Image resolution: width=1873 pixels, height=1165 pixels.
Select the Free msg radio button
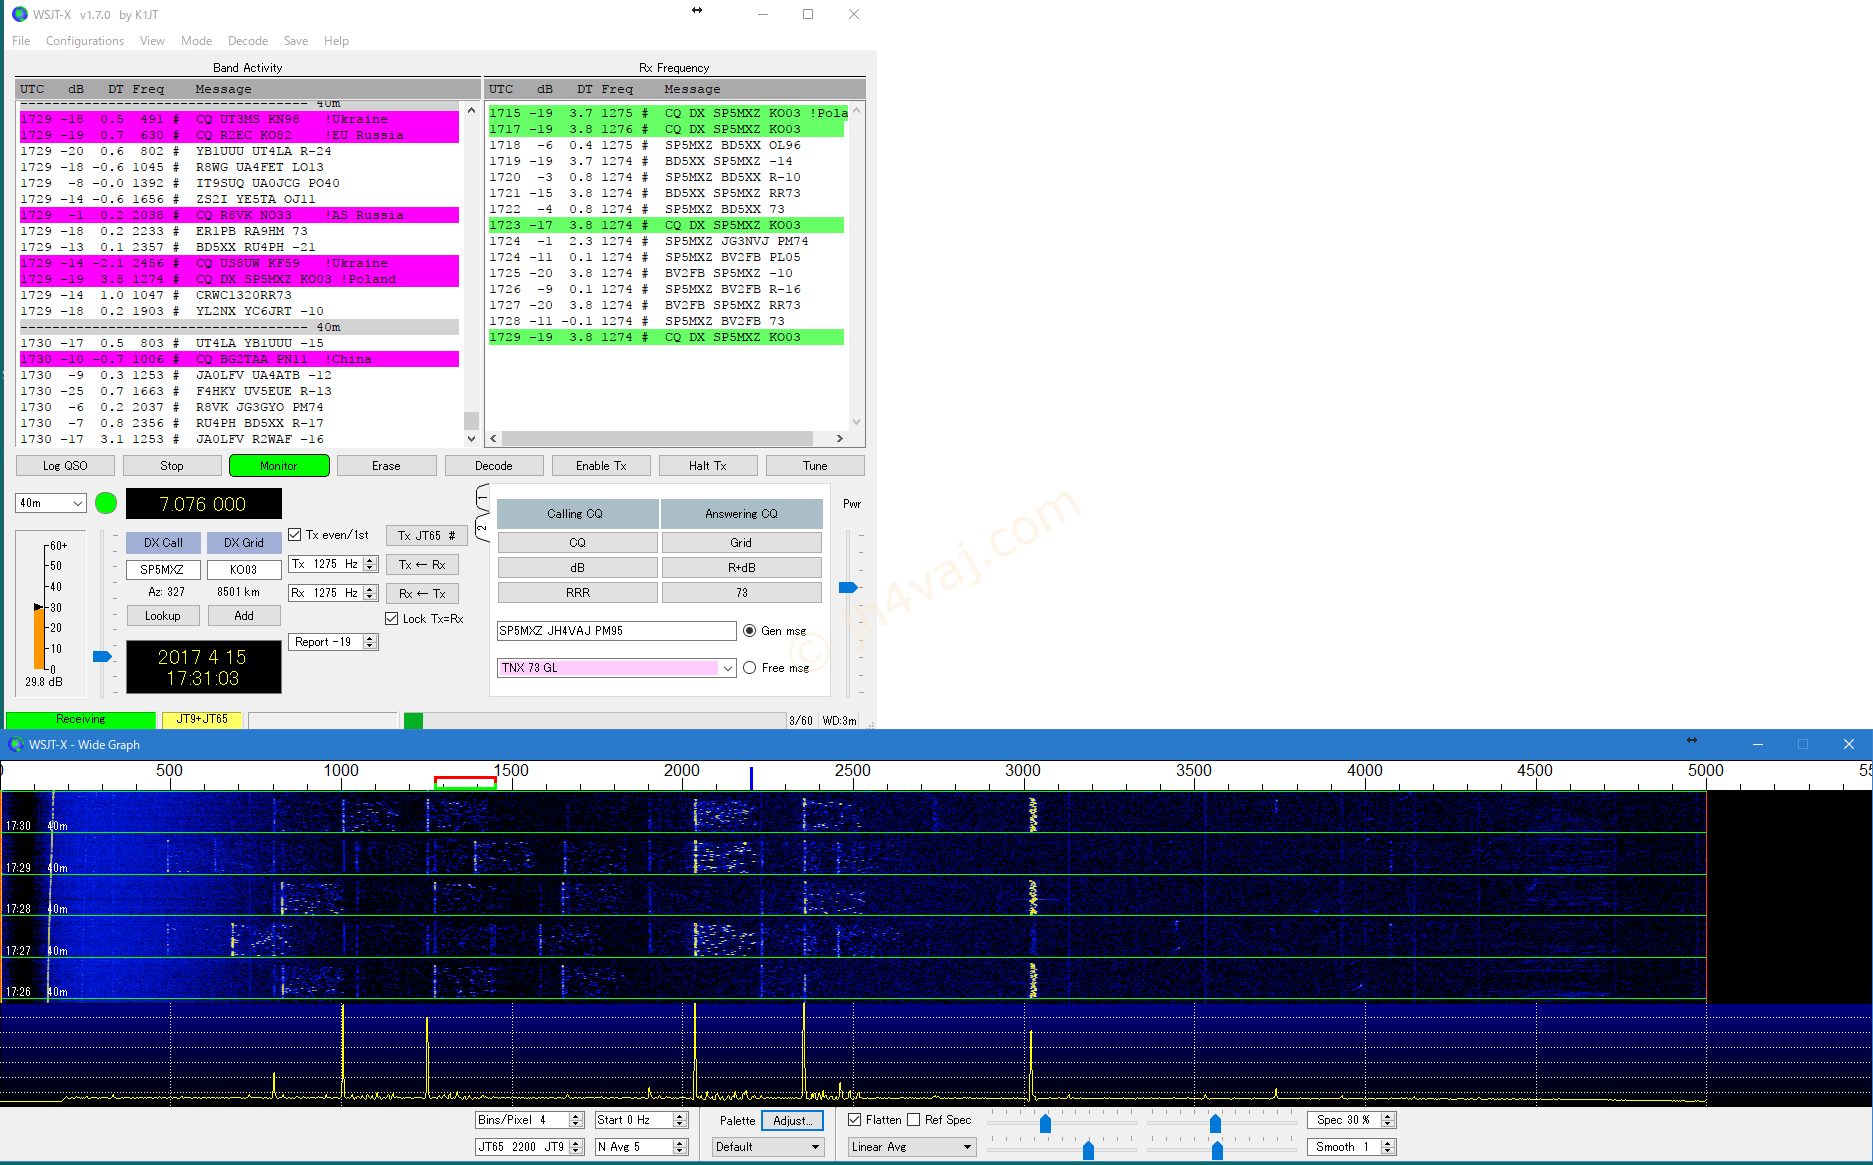(x=750, y=668)
